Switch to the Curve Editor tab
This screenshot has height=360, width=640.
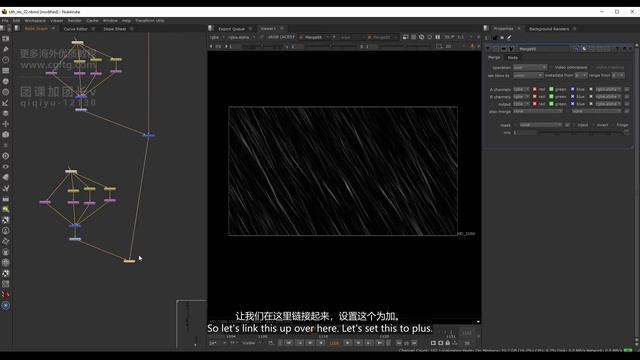(76, 29)
